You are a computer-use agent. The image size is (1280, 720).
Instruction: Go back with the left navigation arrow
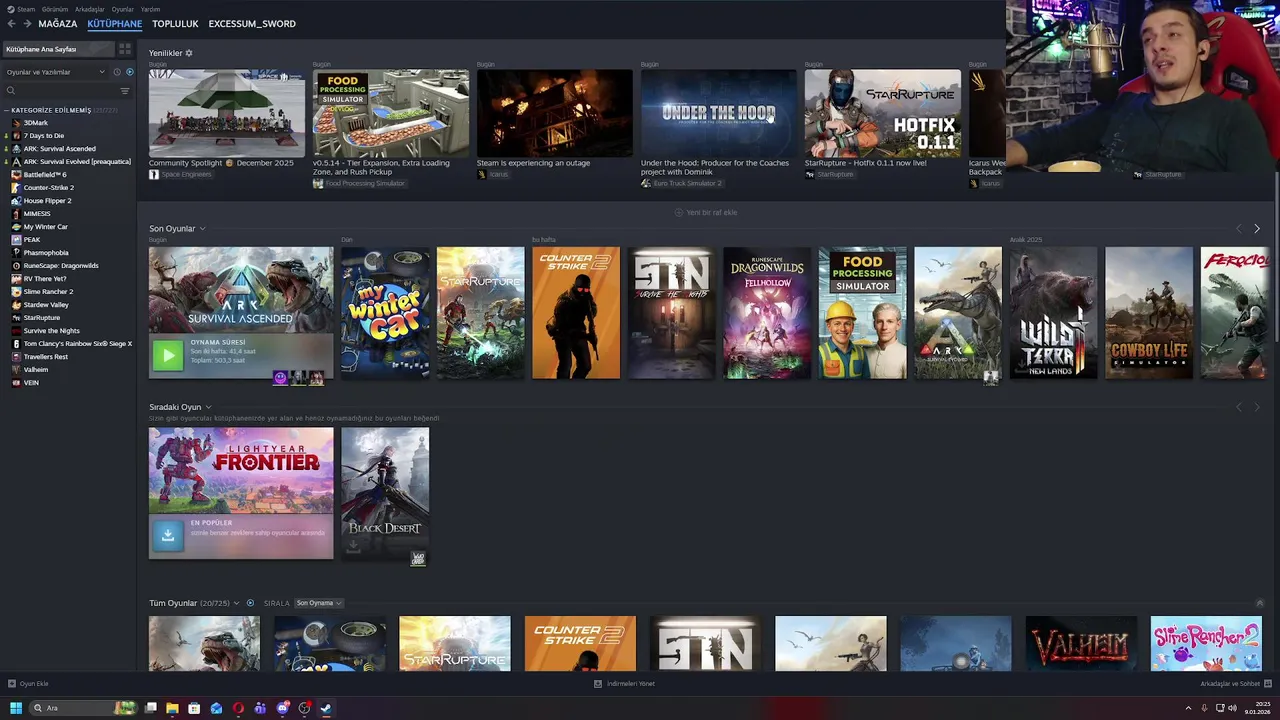(x=12, y=24)
